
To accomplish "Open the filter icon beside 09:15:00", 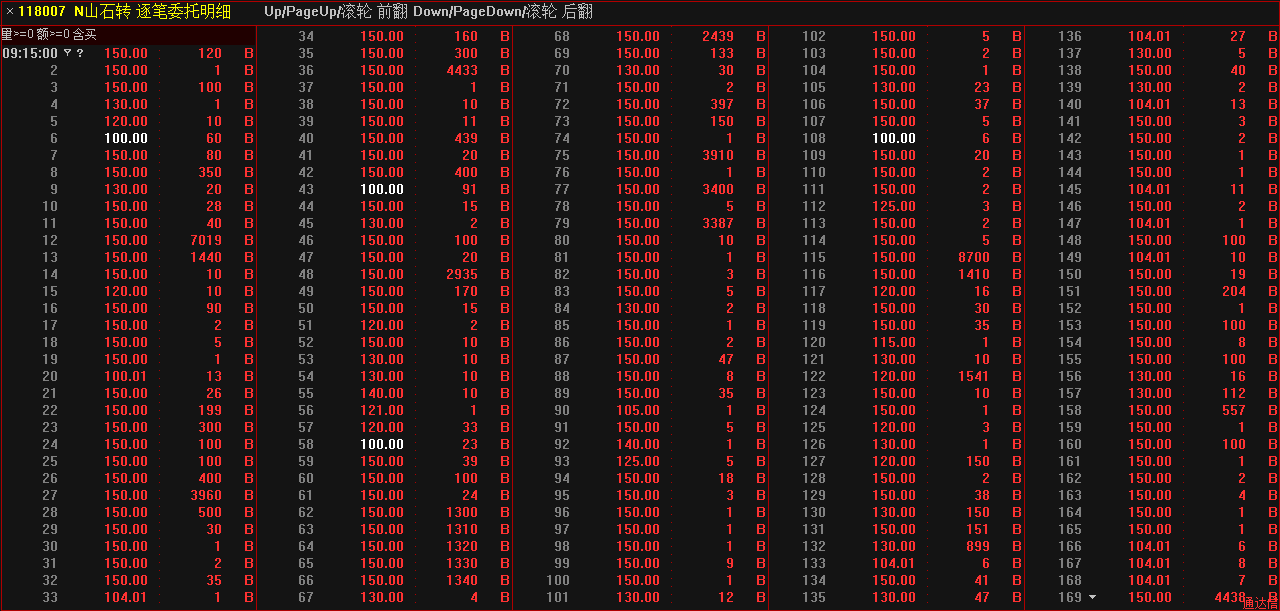I will click(x=67, y=53).
